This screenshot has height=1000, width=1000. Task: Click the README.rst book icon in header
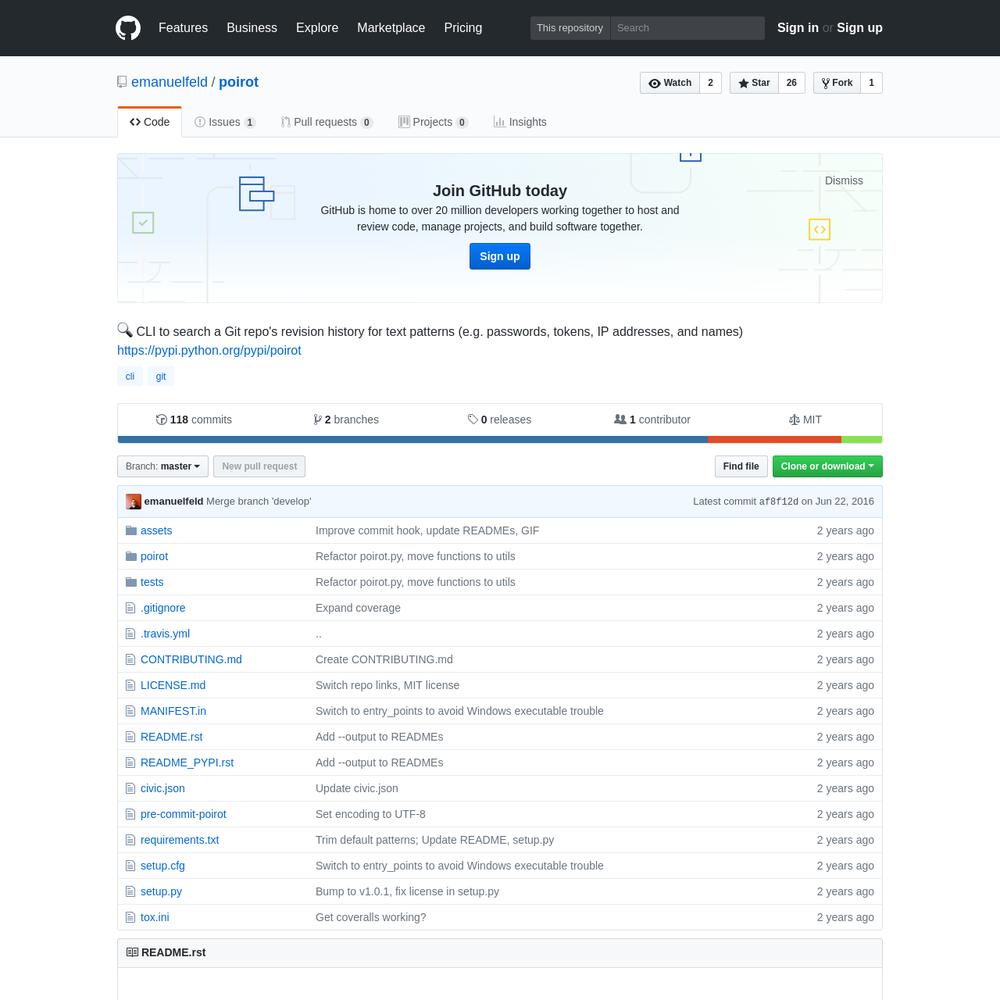[x=132, y=952]
